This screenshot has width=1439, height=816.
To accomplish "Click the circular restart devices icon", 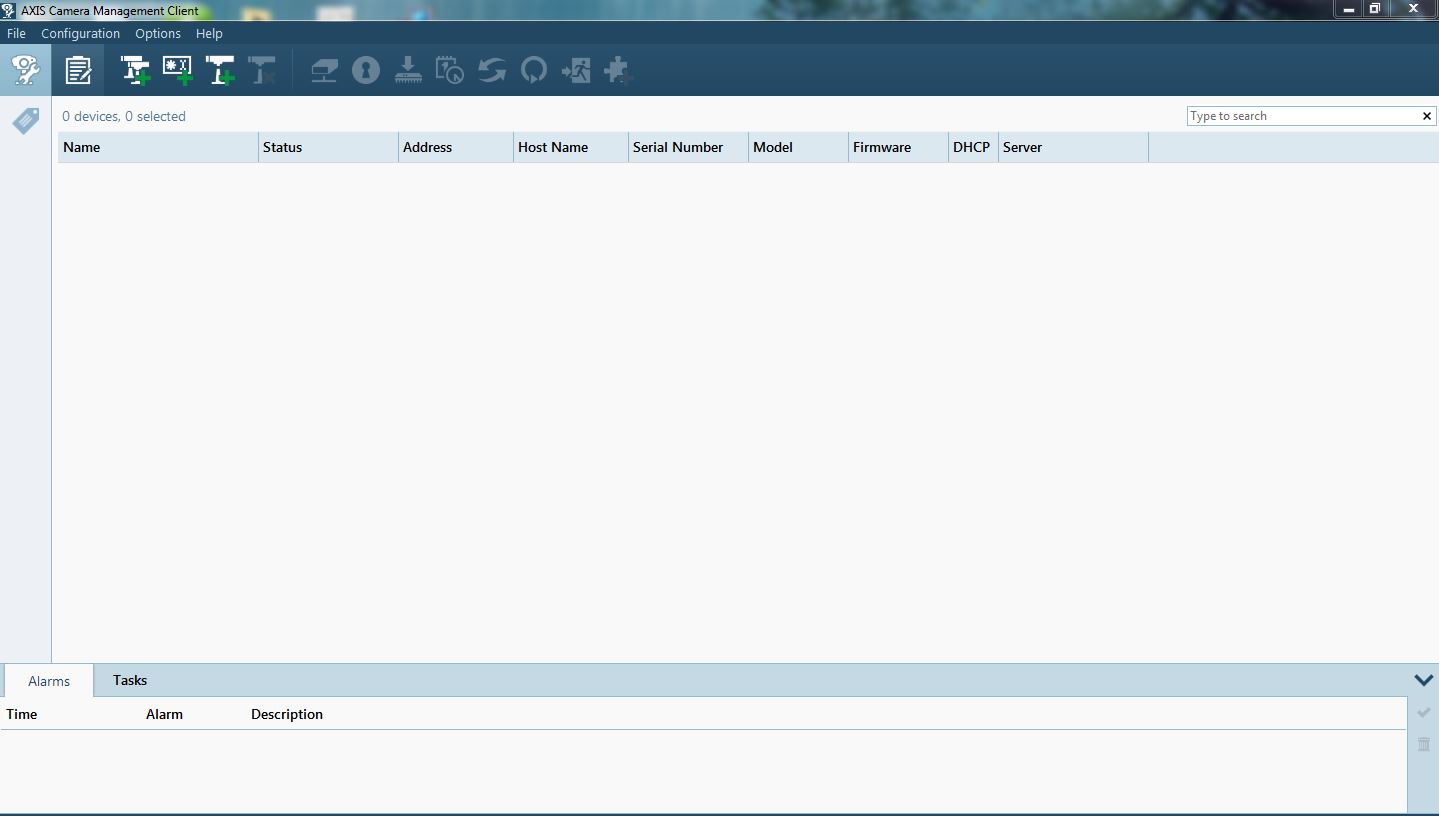I will (x=534, y=70).
